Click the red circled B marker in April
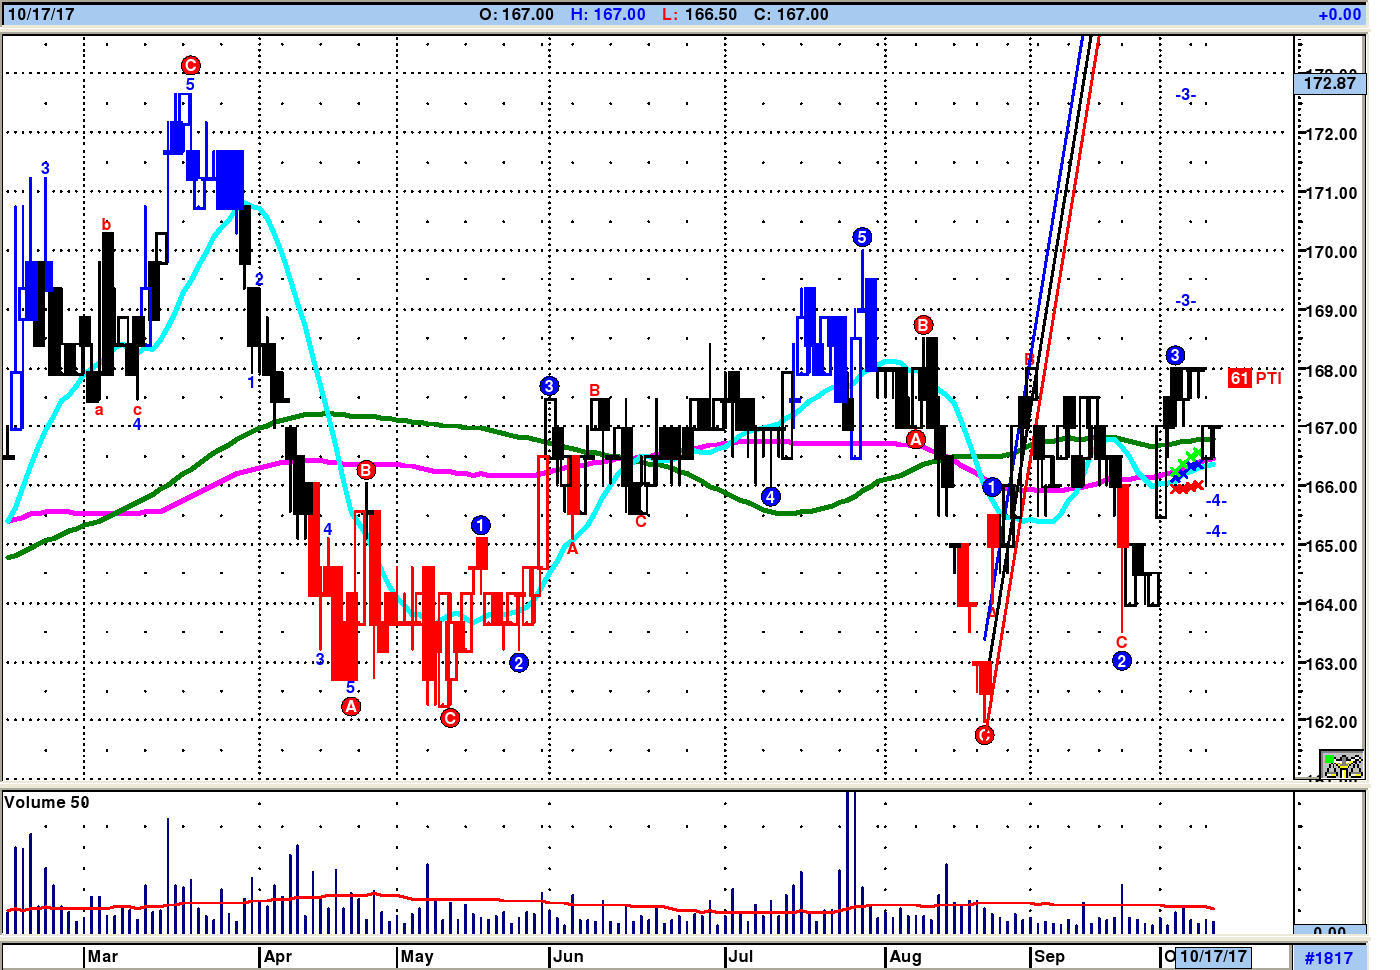 pos(366,470)
